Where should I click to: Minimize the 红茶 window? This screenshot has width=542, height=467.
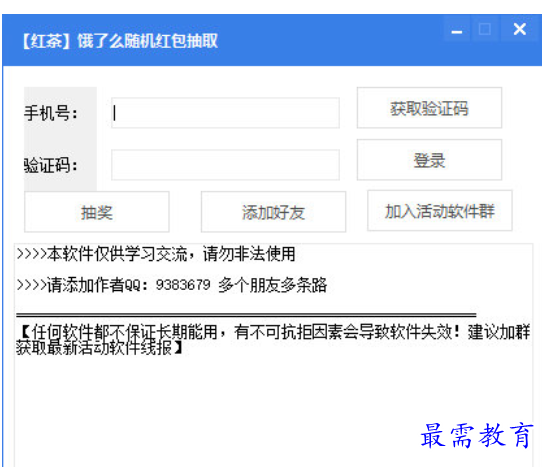click(x=457, y=30)
